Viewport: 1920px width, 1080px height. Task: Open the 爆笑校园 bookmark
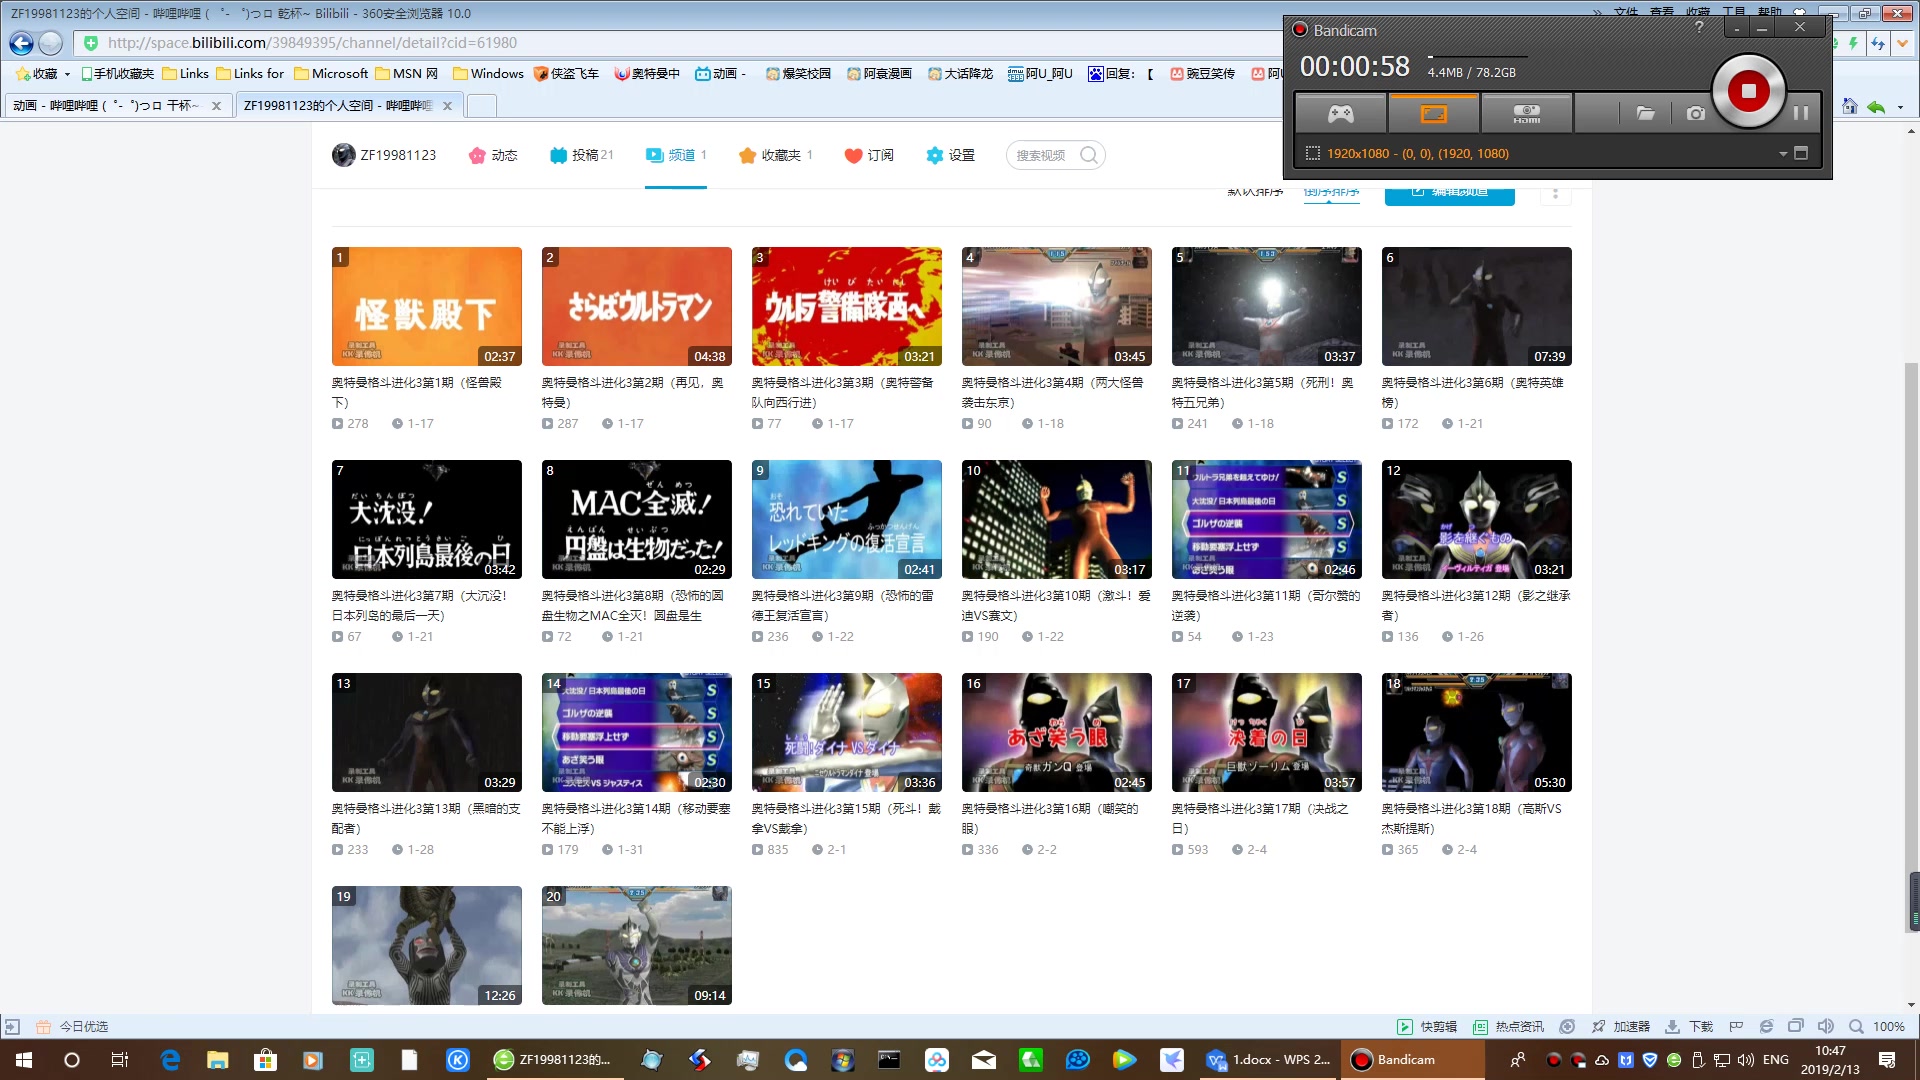798,73
